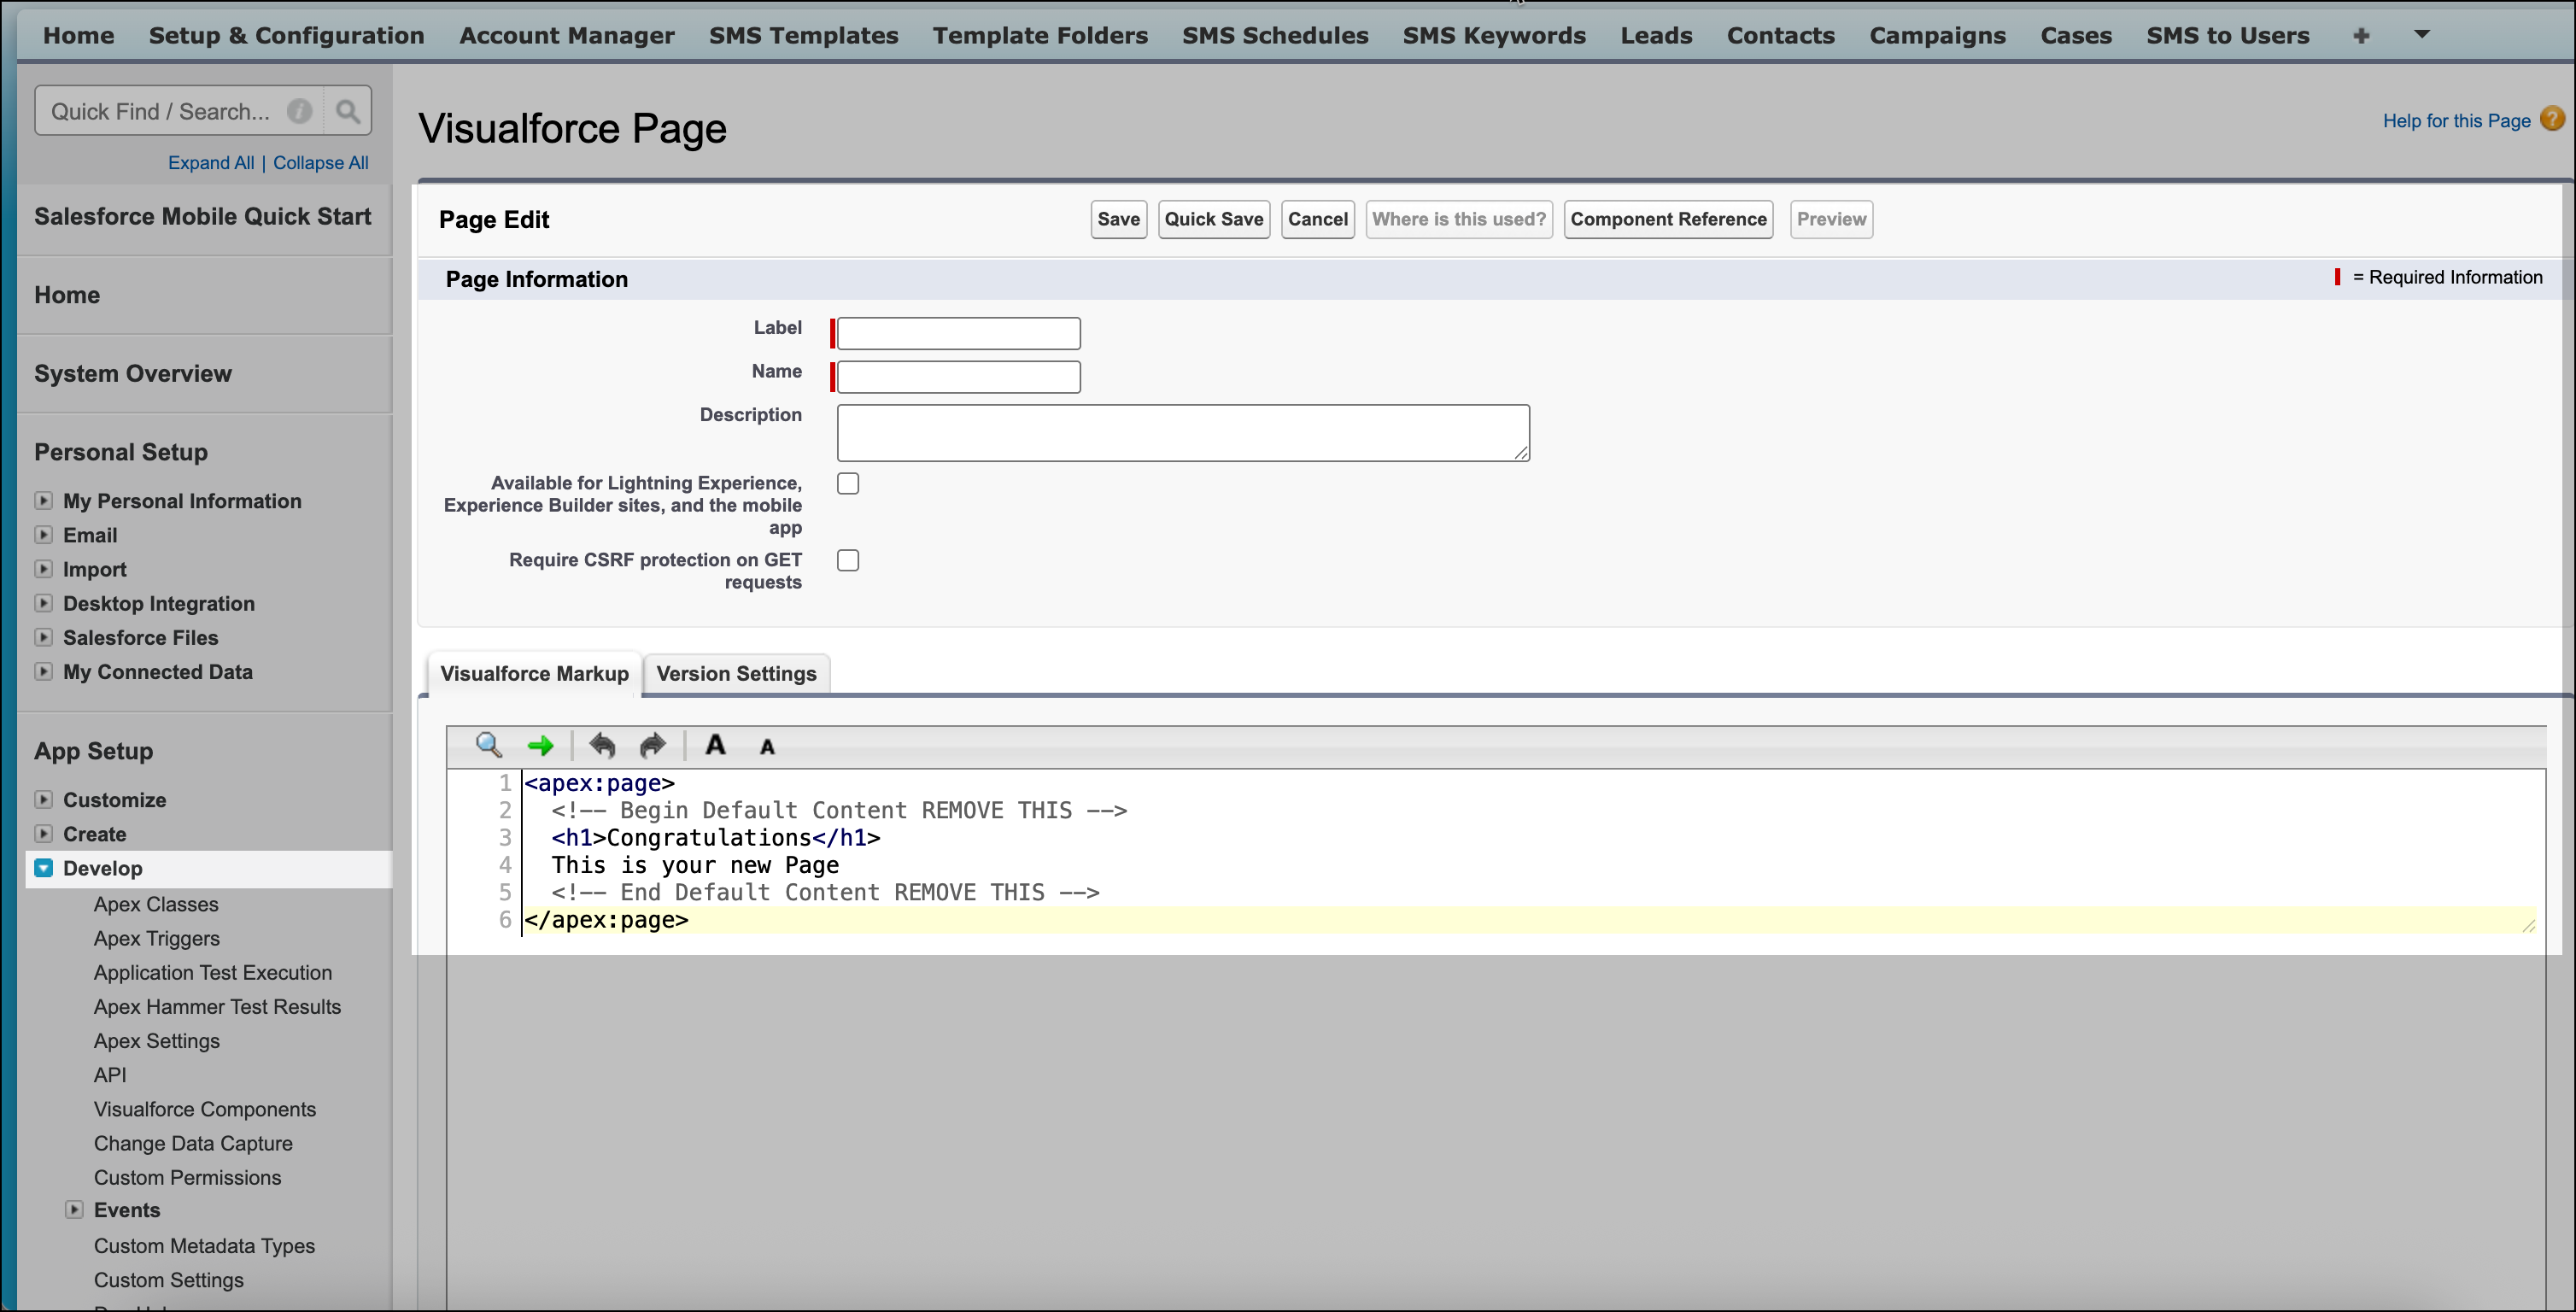This screenshot has height=1312, width=2576.
Task: Switch to Version Settings tab
Action: tap(736, 674)
